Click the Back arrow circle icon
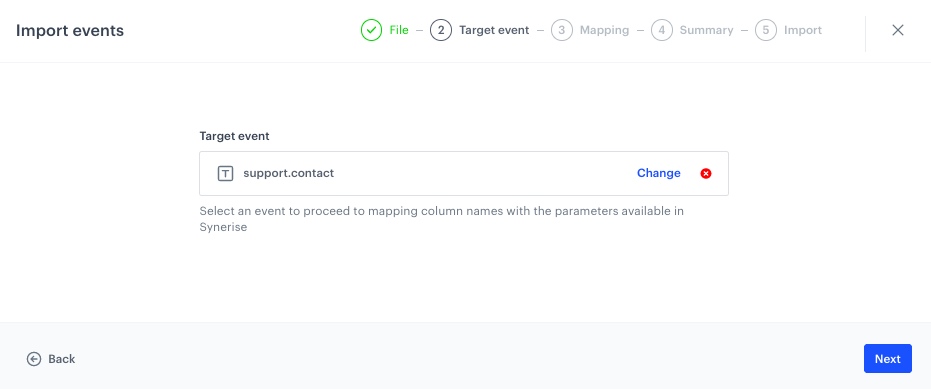 click(34, 359)
